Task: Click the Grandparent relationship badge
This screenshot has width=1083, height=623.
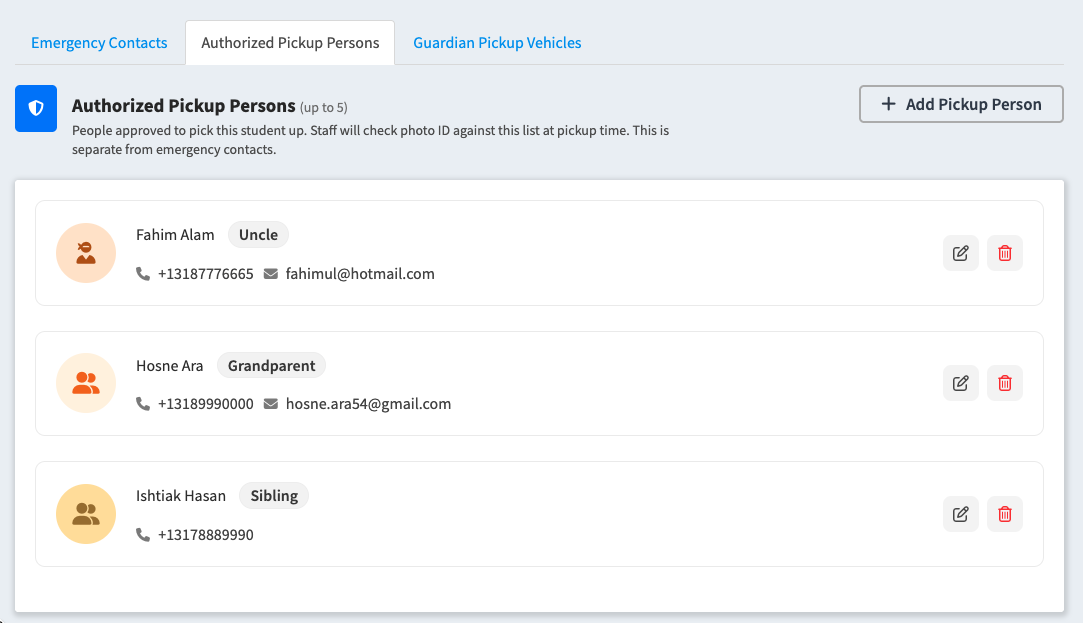Action: point(271,365)
